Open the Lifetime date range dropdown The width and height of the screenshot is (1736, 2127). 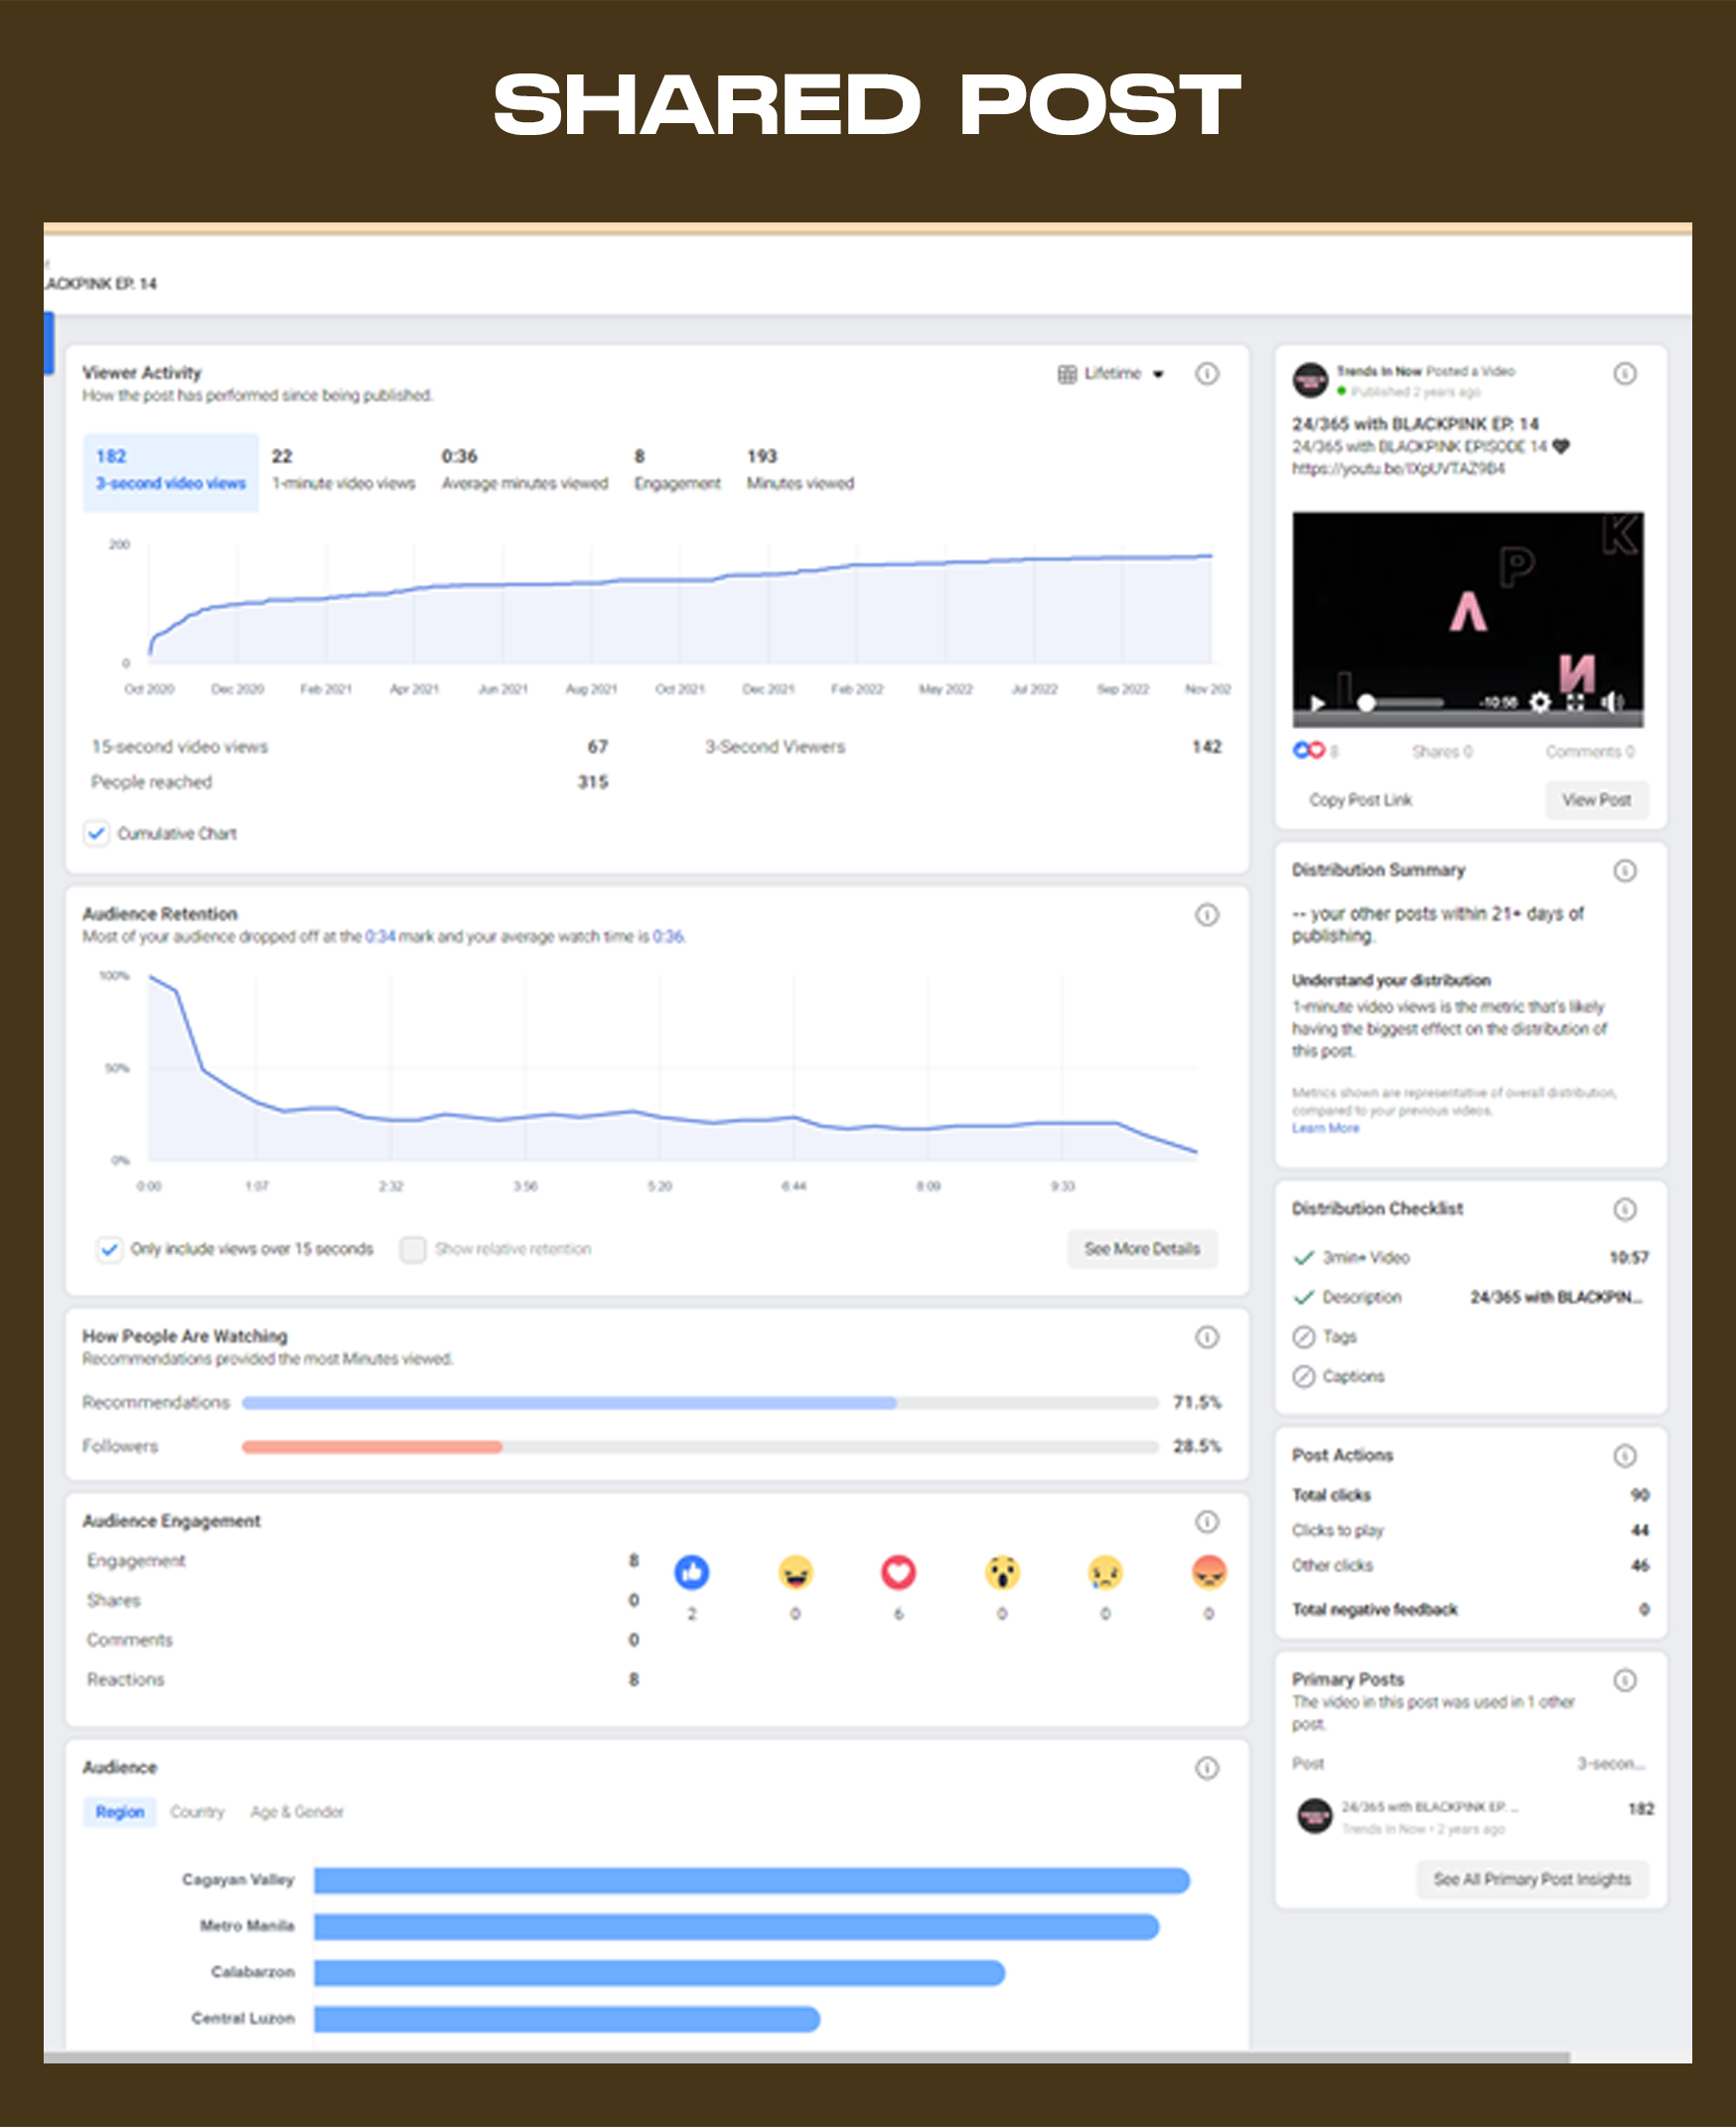tap(1111, 374)
